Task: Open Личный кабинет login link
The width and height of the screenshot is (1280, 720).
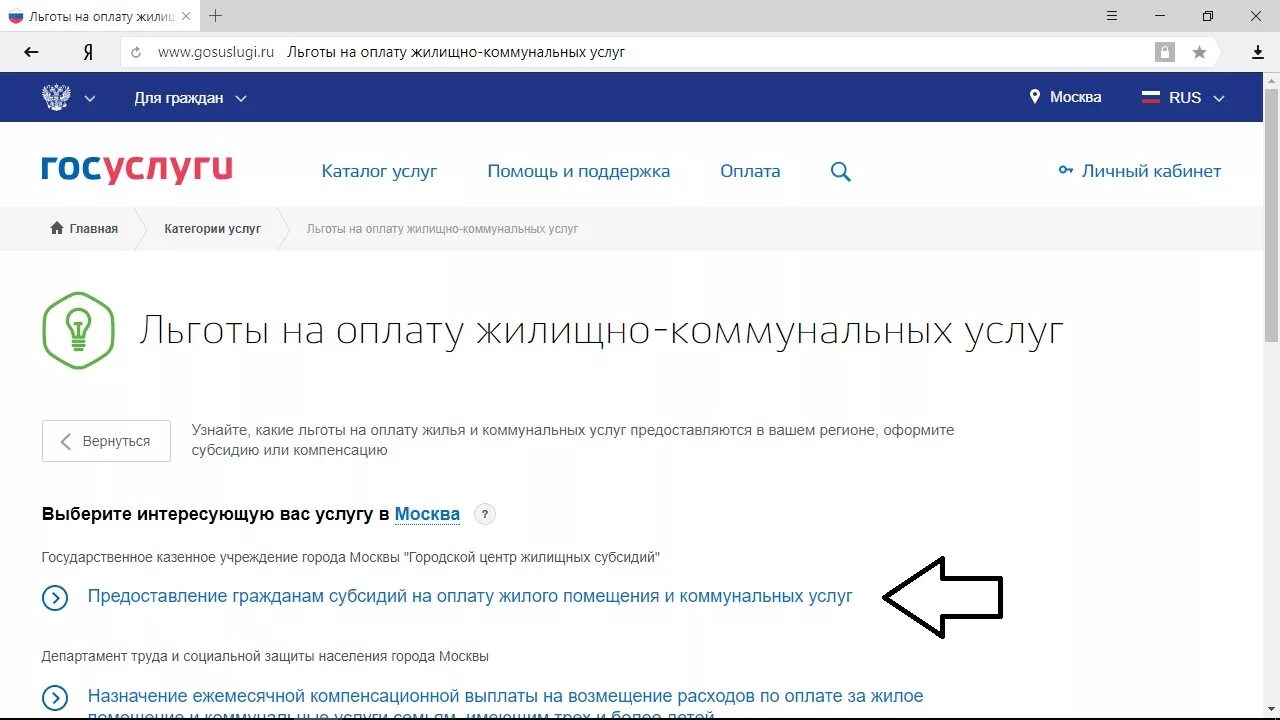Action: click(1140, 171)
